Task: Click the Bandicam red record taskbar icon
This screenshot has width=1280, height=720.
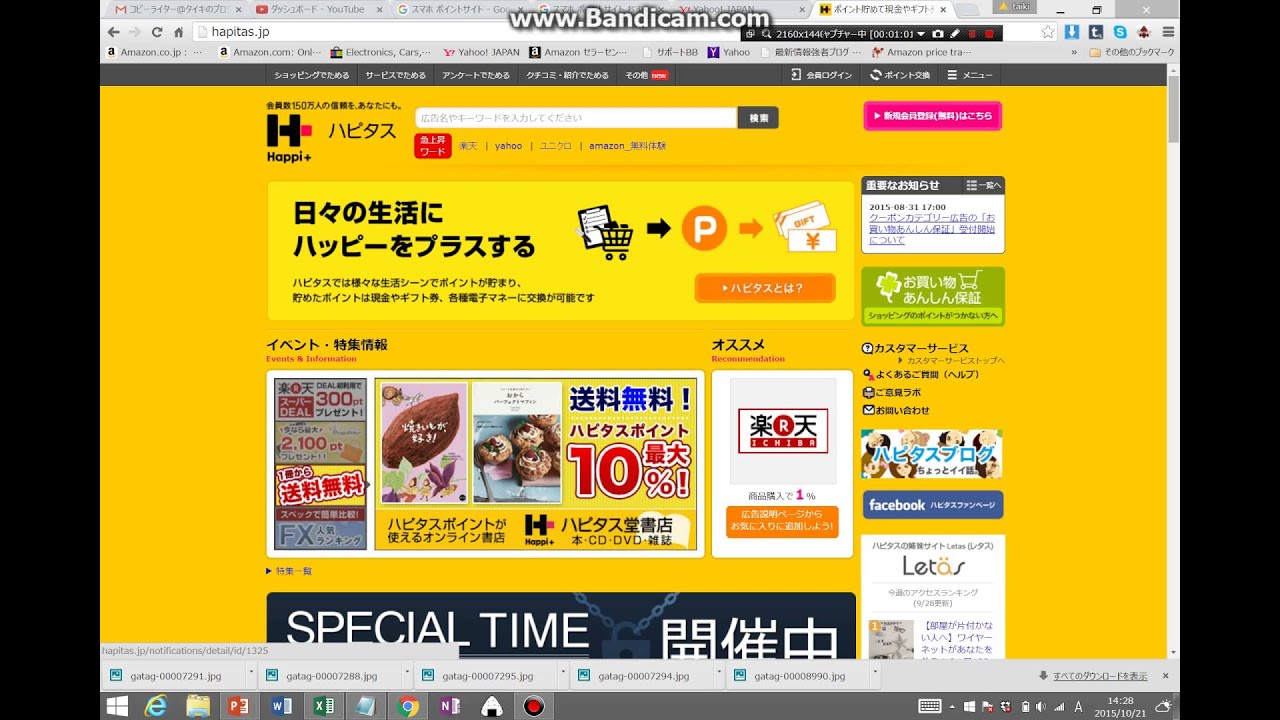Action: click(x=534, y=706)
